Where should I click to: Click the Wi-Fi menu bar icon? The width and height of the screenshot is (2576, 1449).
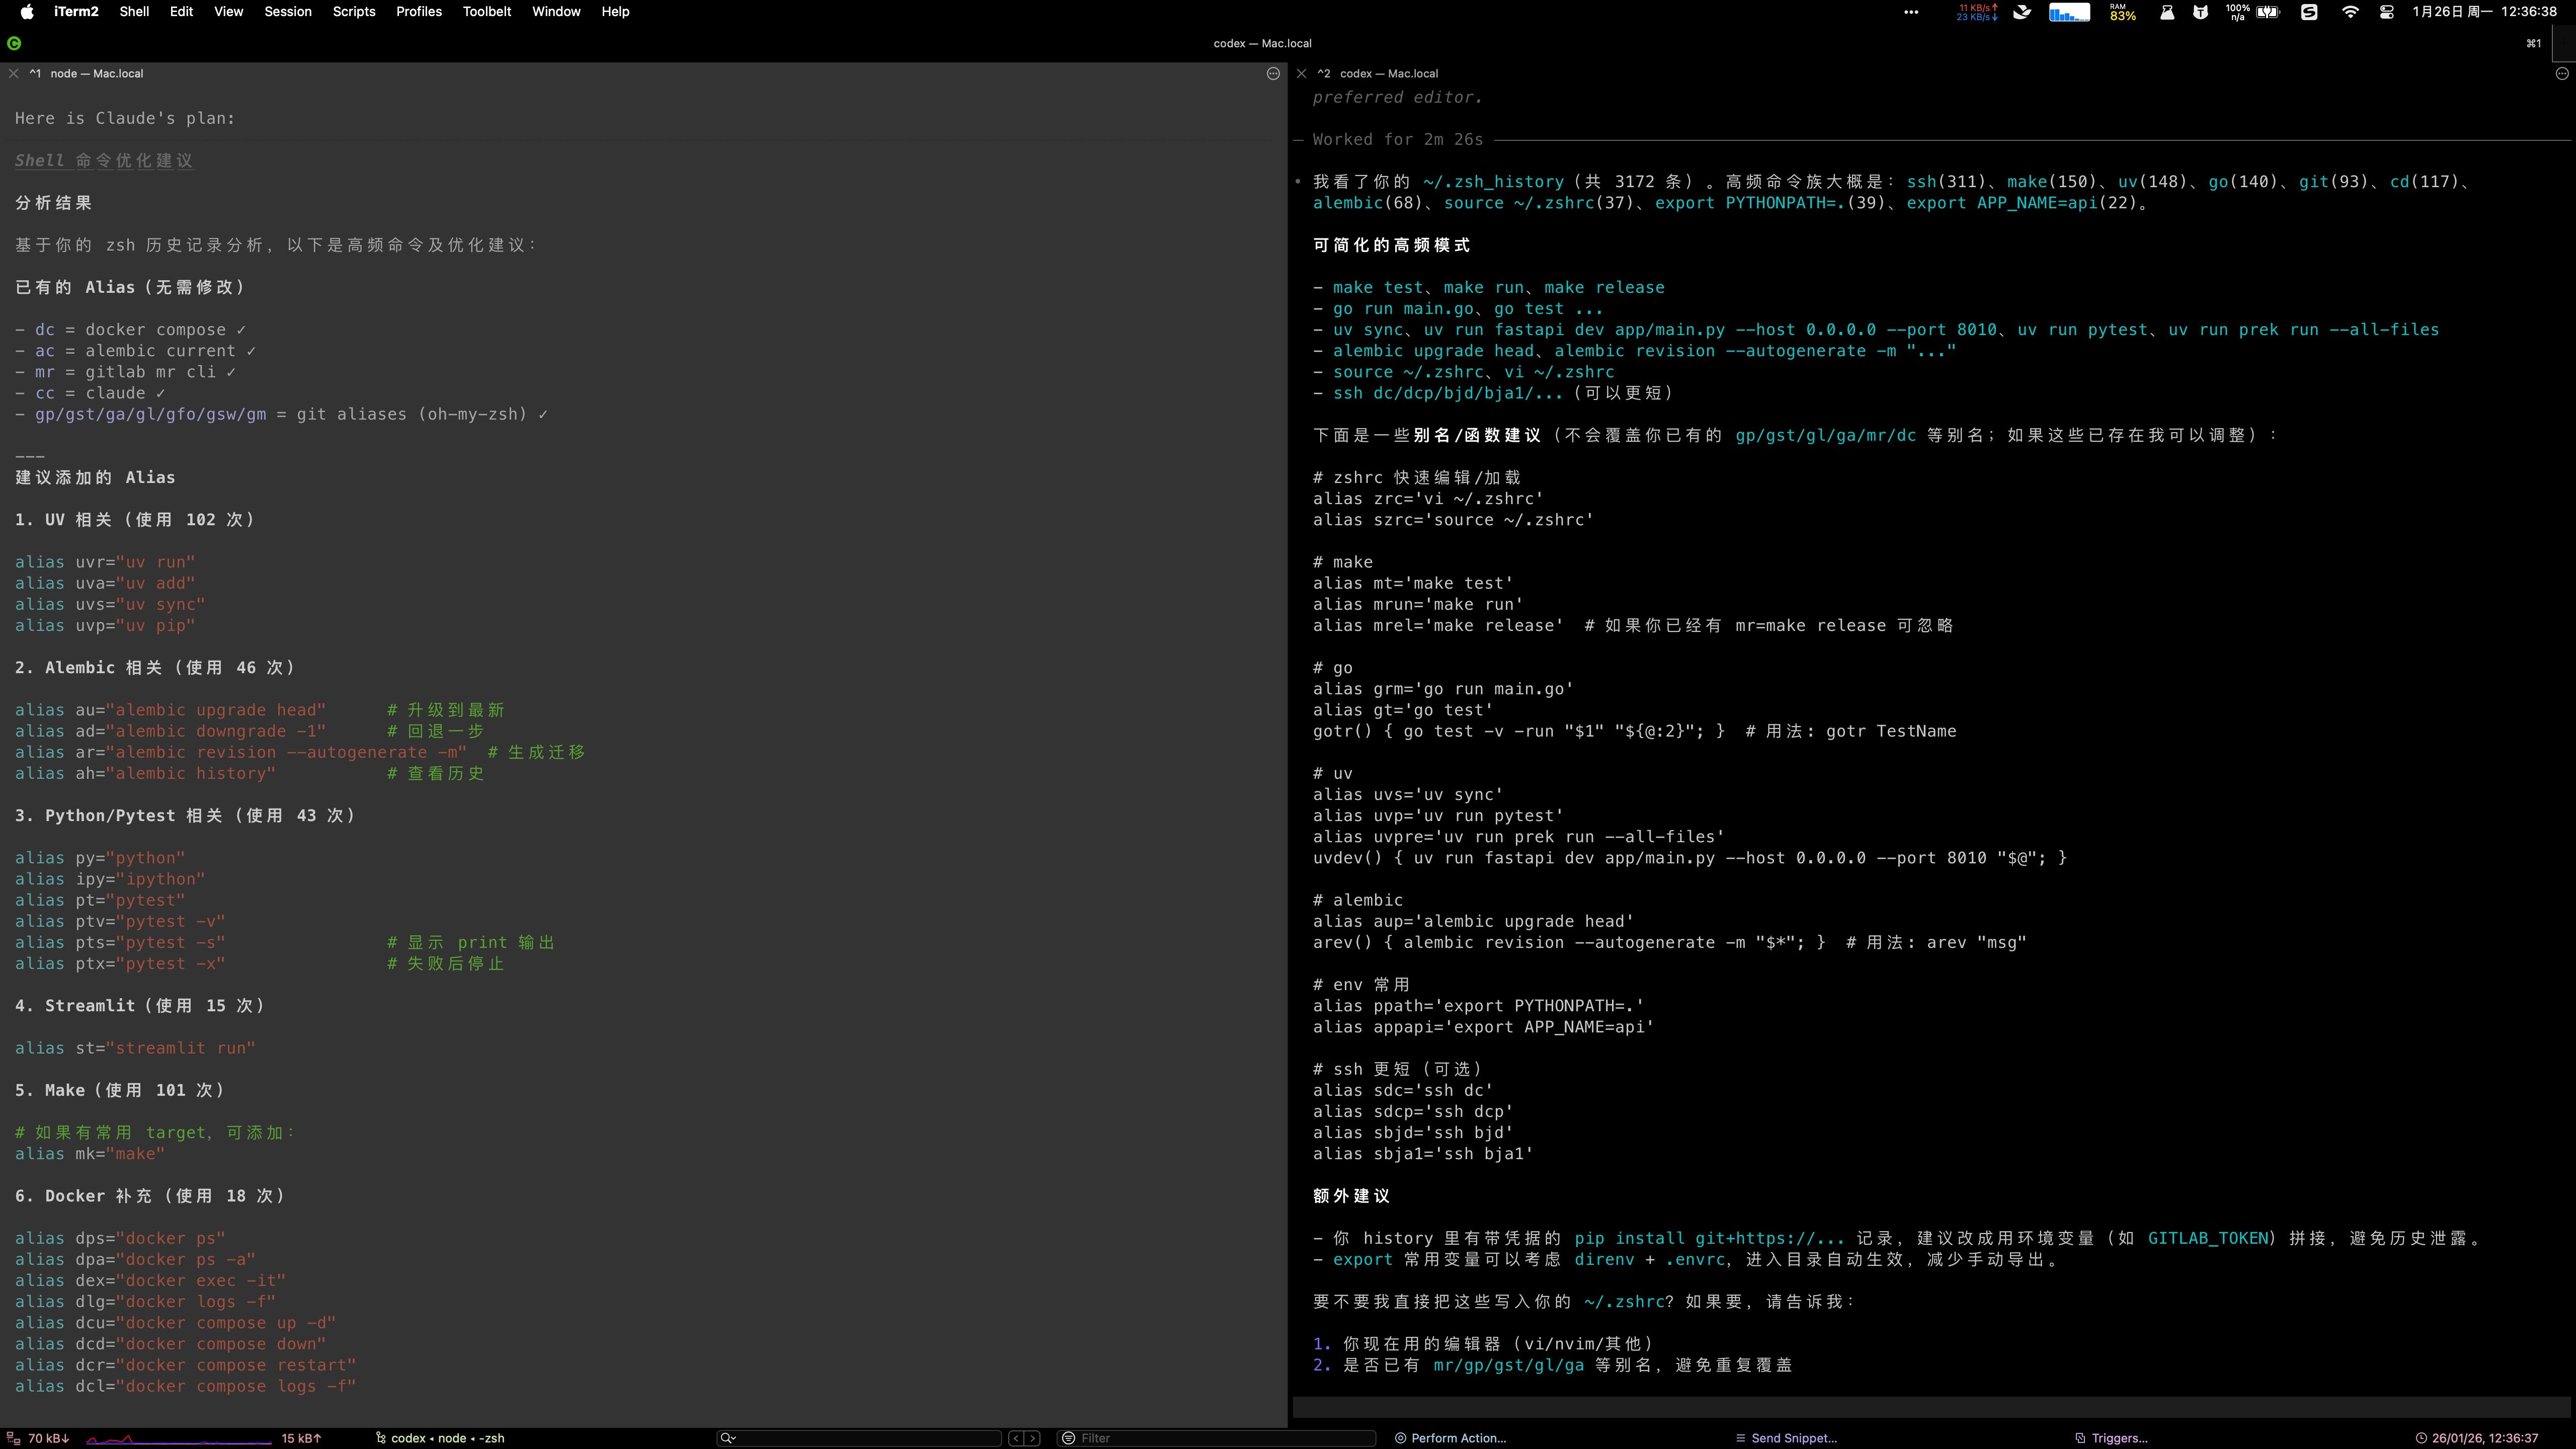point(2350,12)
